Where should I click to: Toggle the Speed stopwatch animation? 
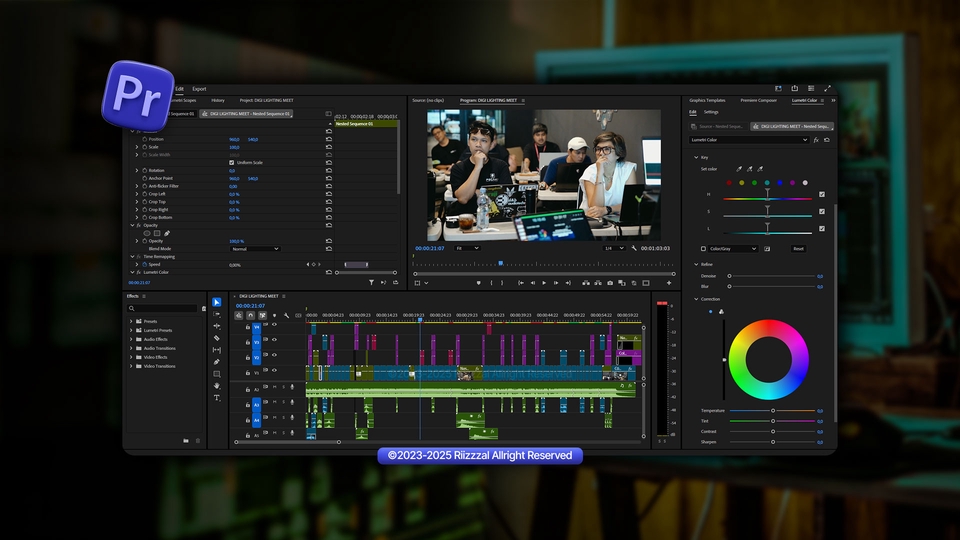click(x=145, y=264)
